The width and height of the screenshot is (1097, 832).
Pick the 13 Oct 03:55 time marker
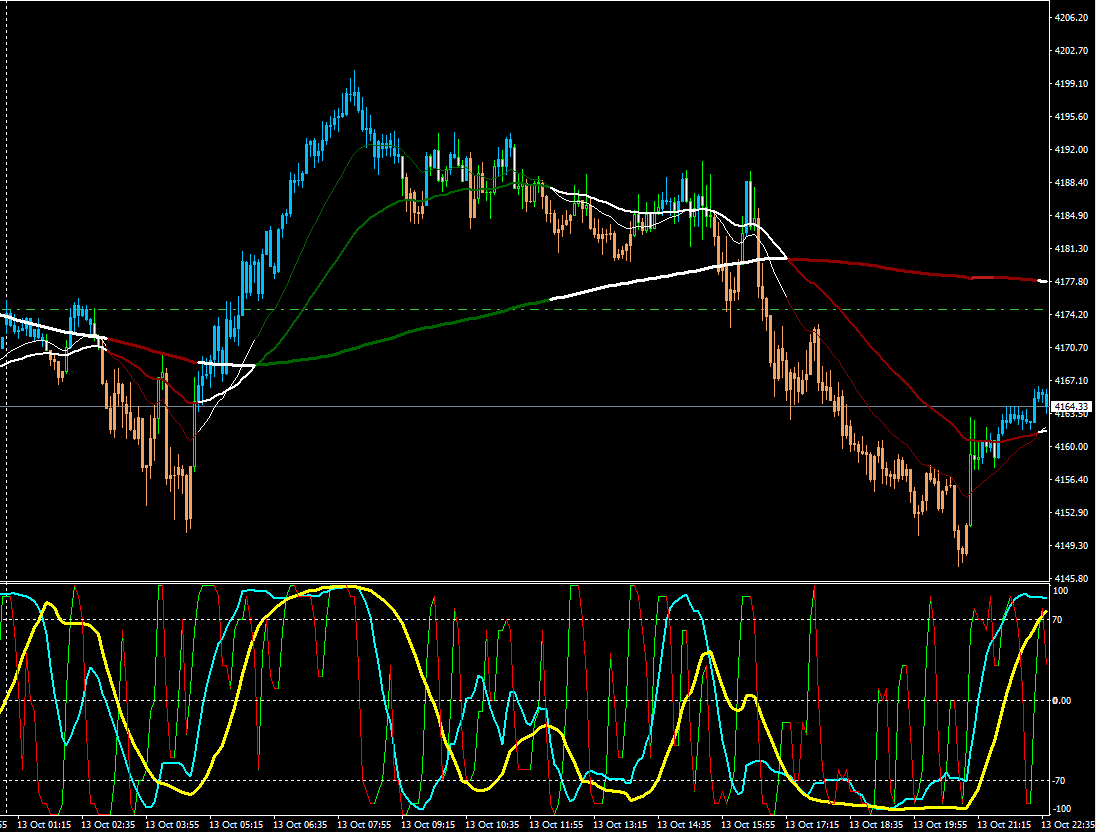click(x=172, y=825)
